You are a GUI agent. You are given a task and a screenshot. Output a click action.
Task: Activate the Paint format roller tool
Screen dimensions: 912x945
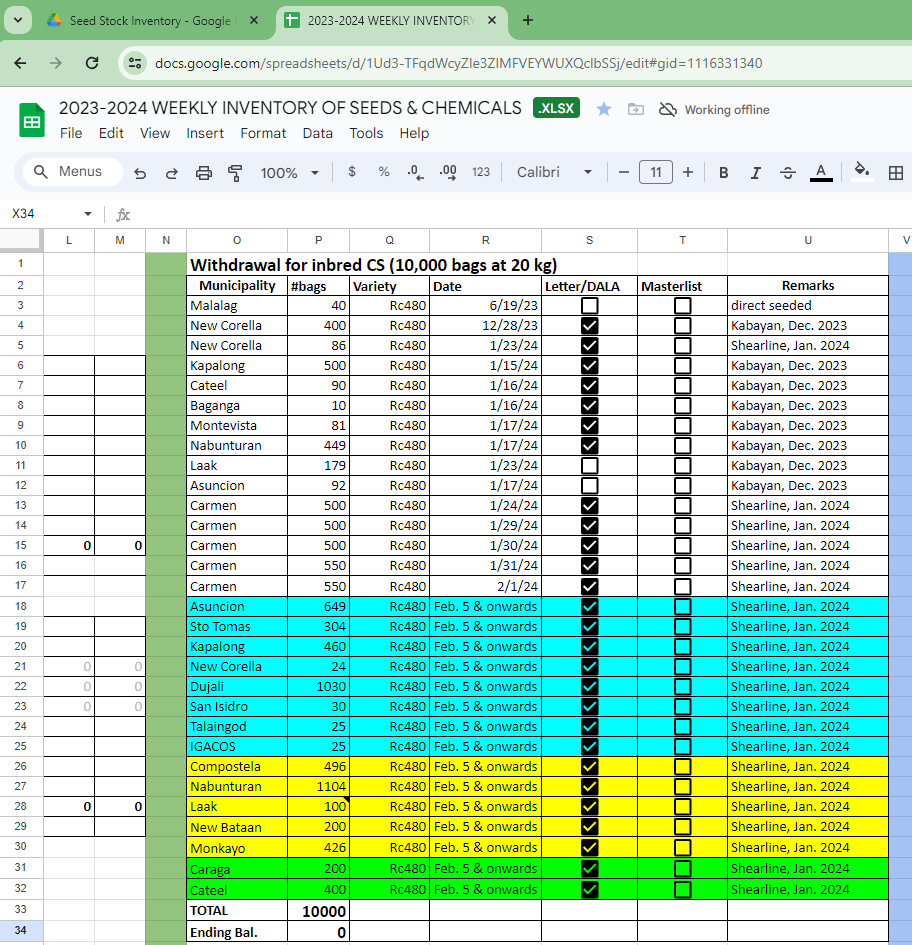click(x=236, y=173)
